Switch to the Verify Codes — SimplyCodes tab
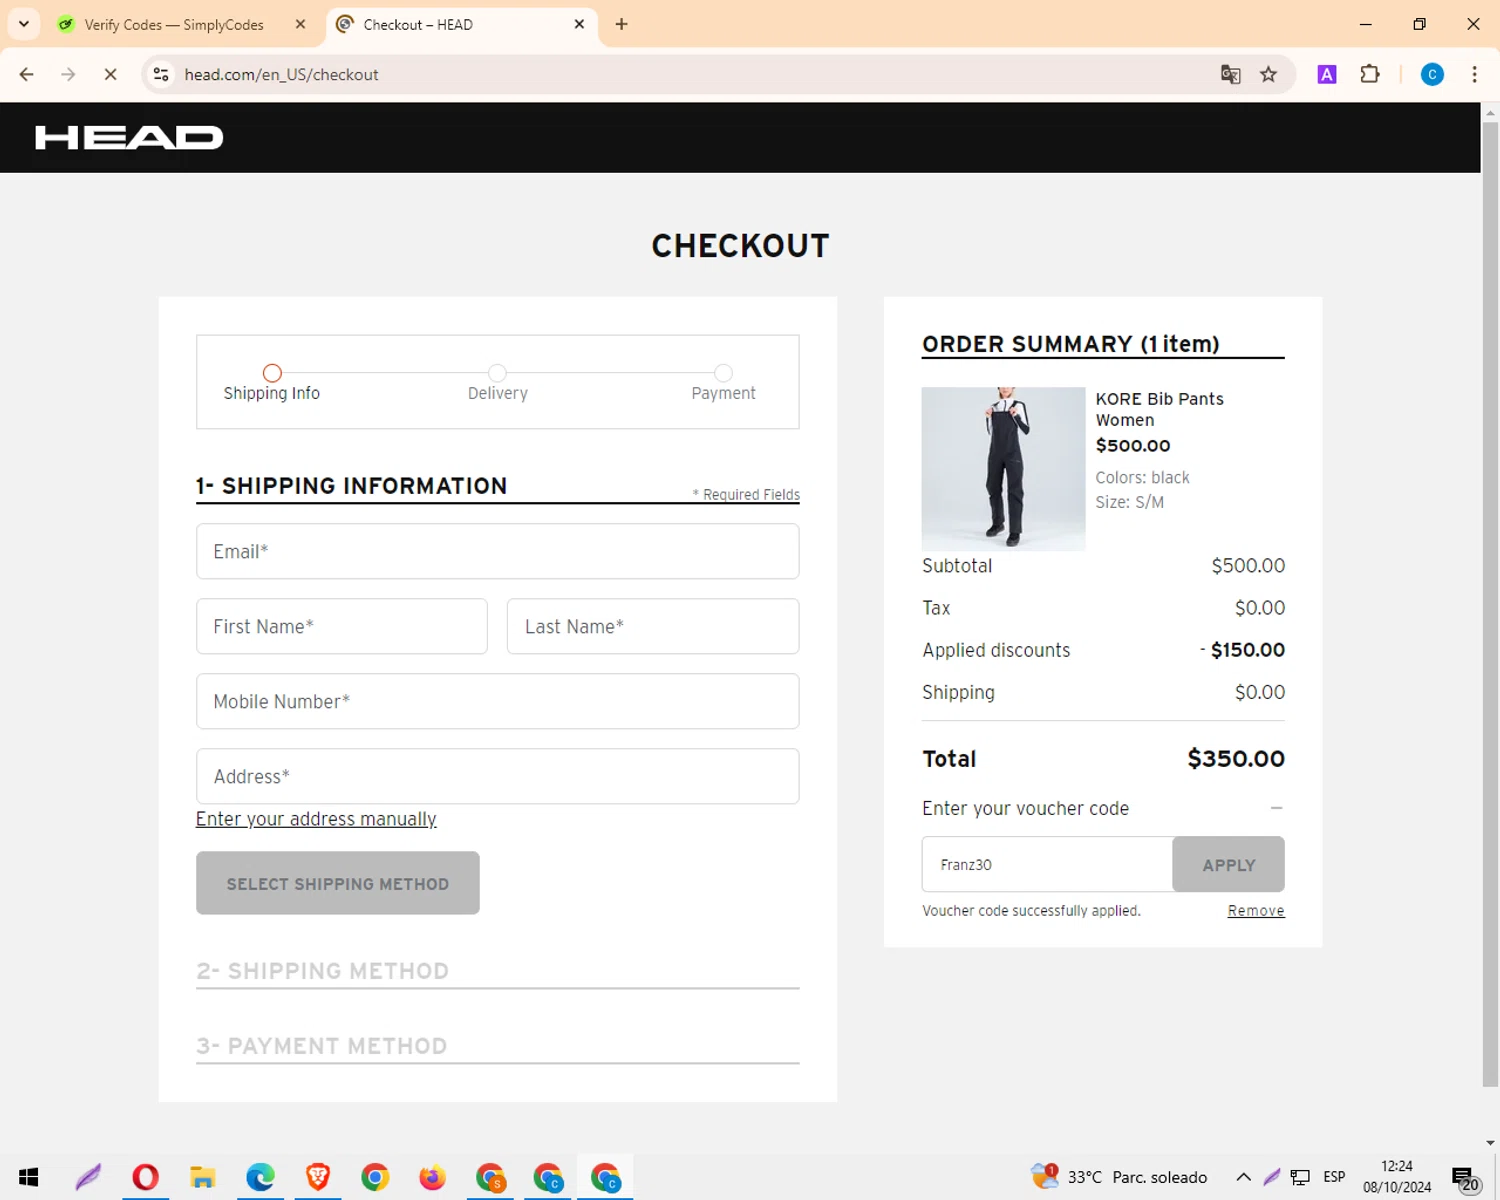The image size is (1500, 1200). click(x=174, y=24)
